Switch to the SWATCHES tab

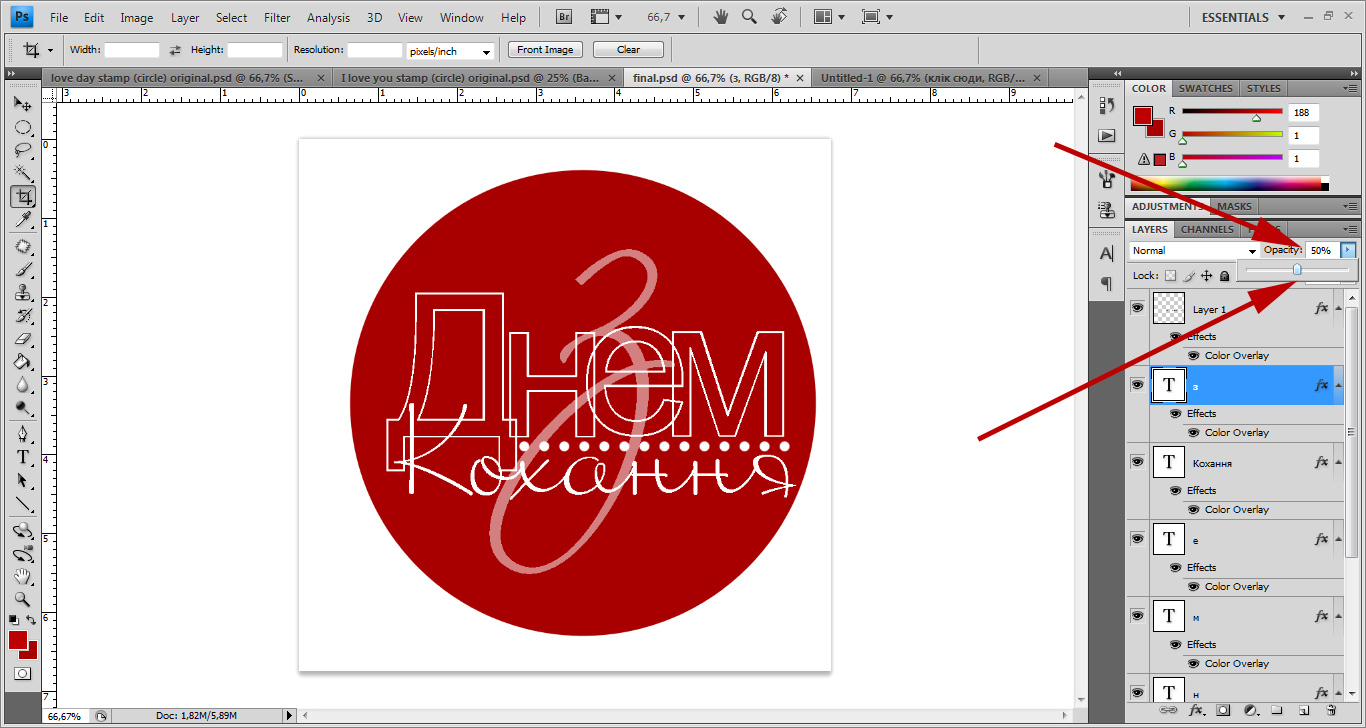tap(1206, 88)
